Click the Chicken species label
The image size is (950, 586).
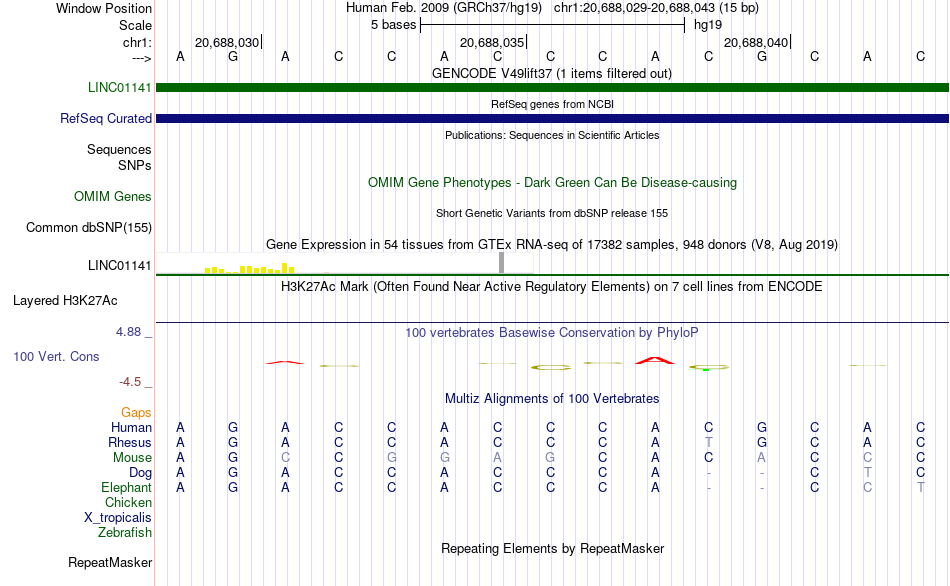click(x=128, y=502)
